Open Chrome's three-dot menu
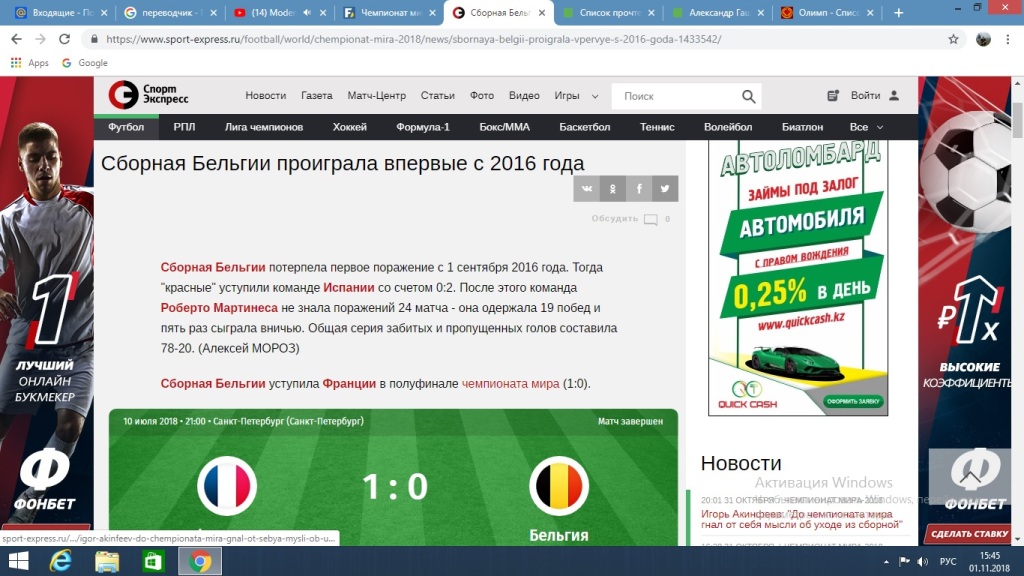Image resolution: width=1024 pixels, height=576 pixels. (1008, 39)
